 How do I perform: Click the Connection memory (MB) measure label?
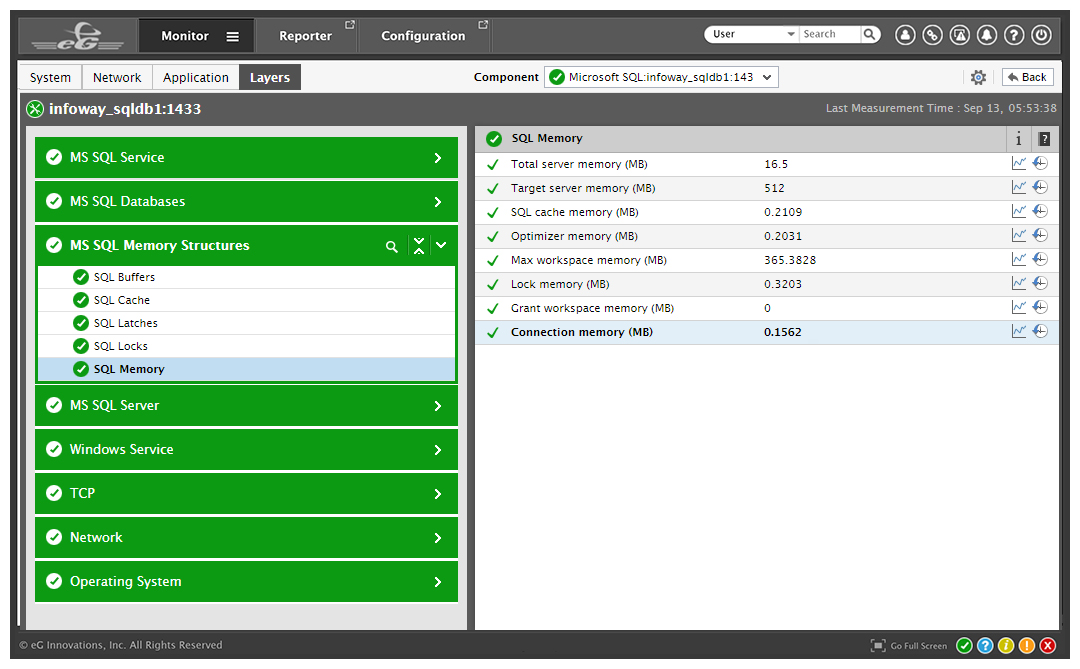coord(581,332)
